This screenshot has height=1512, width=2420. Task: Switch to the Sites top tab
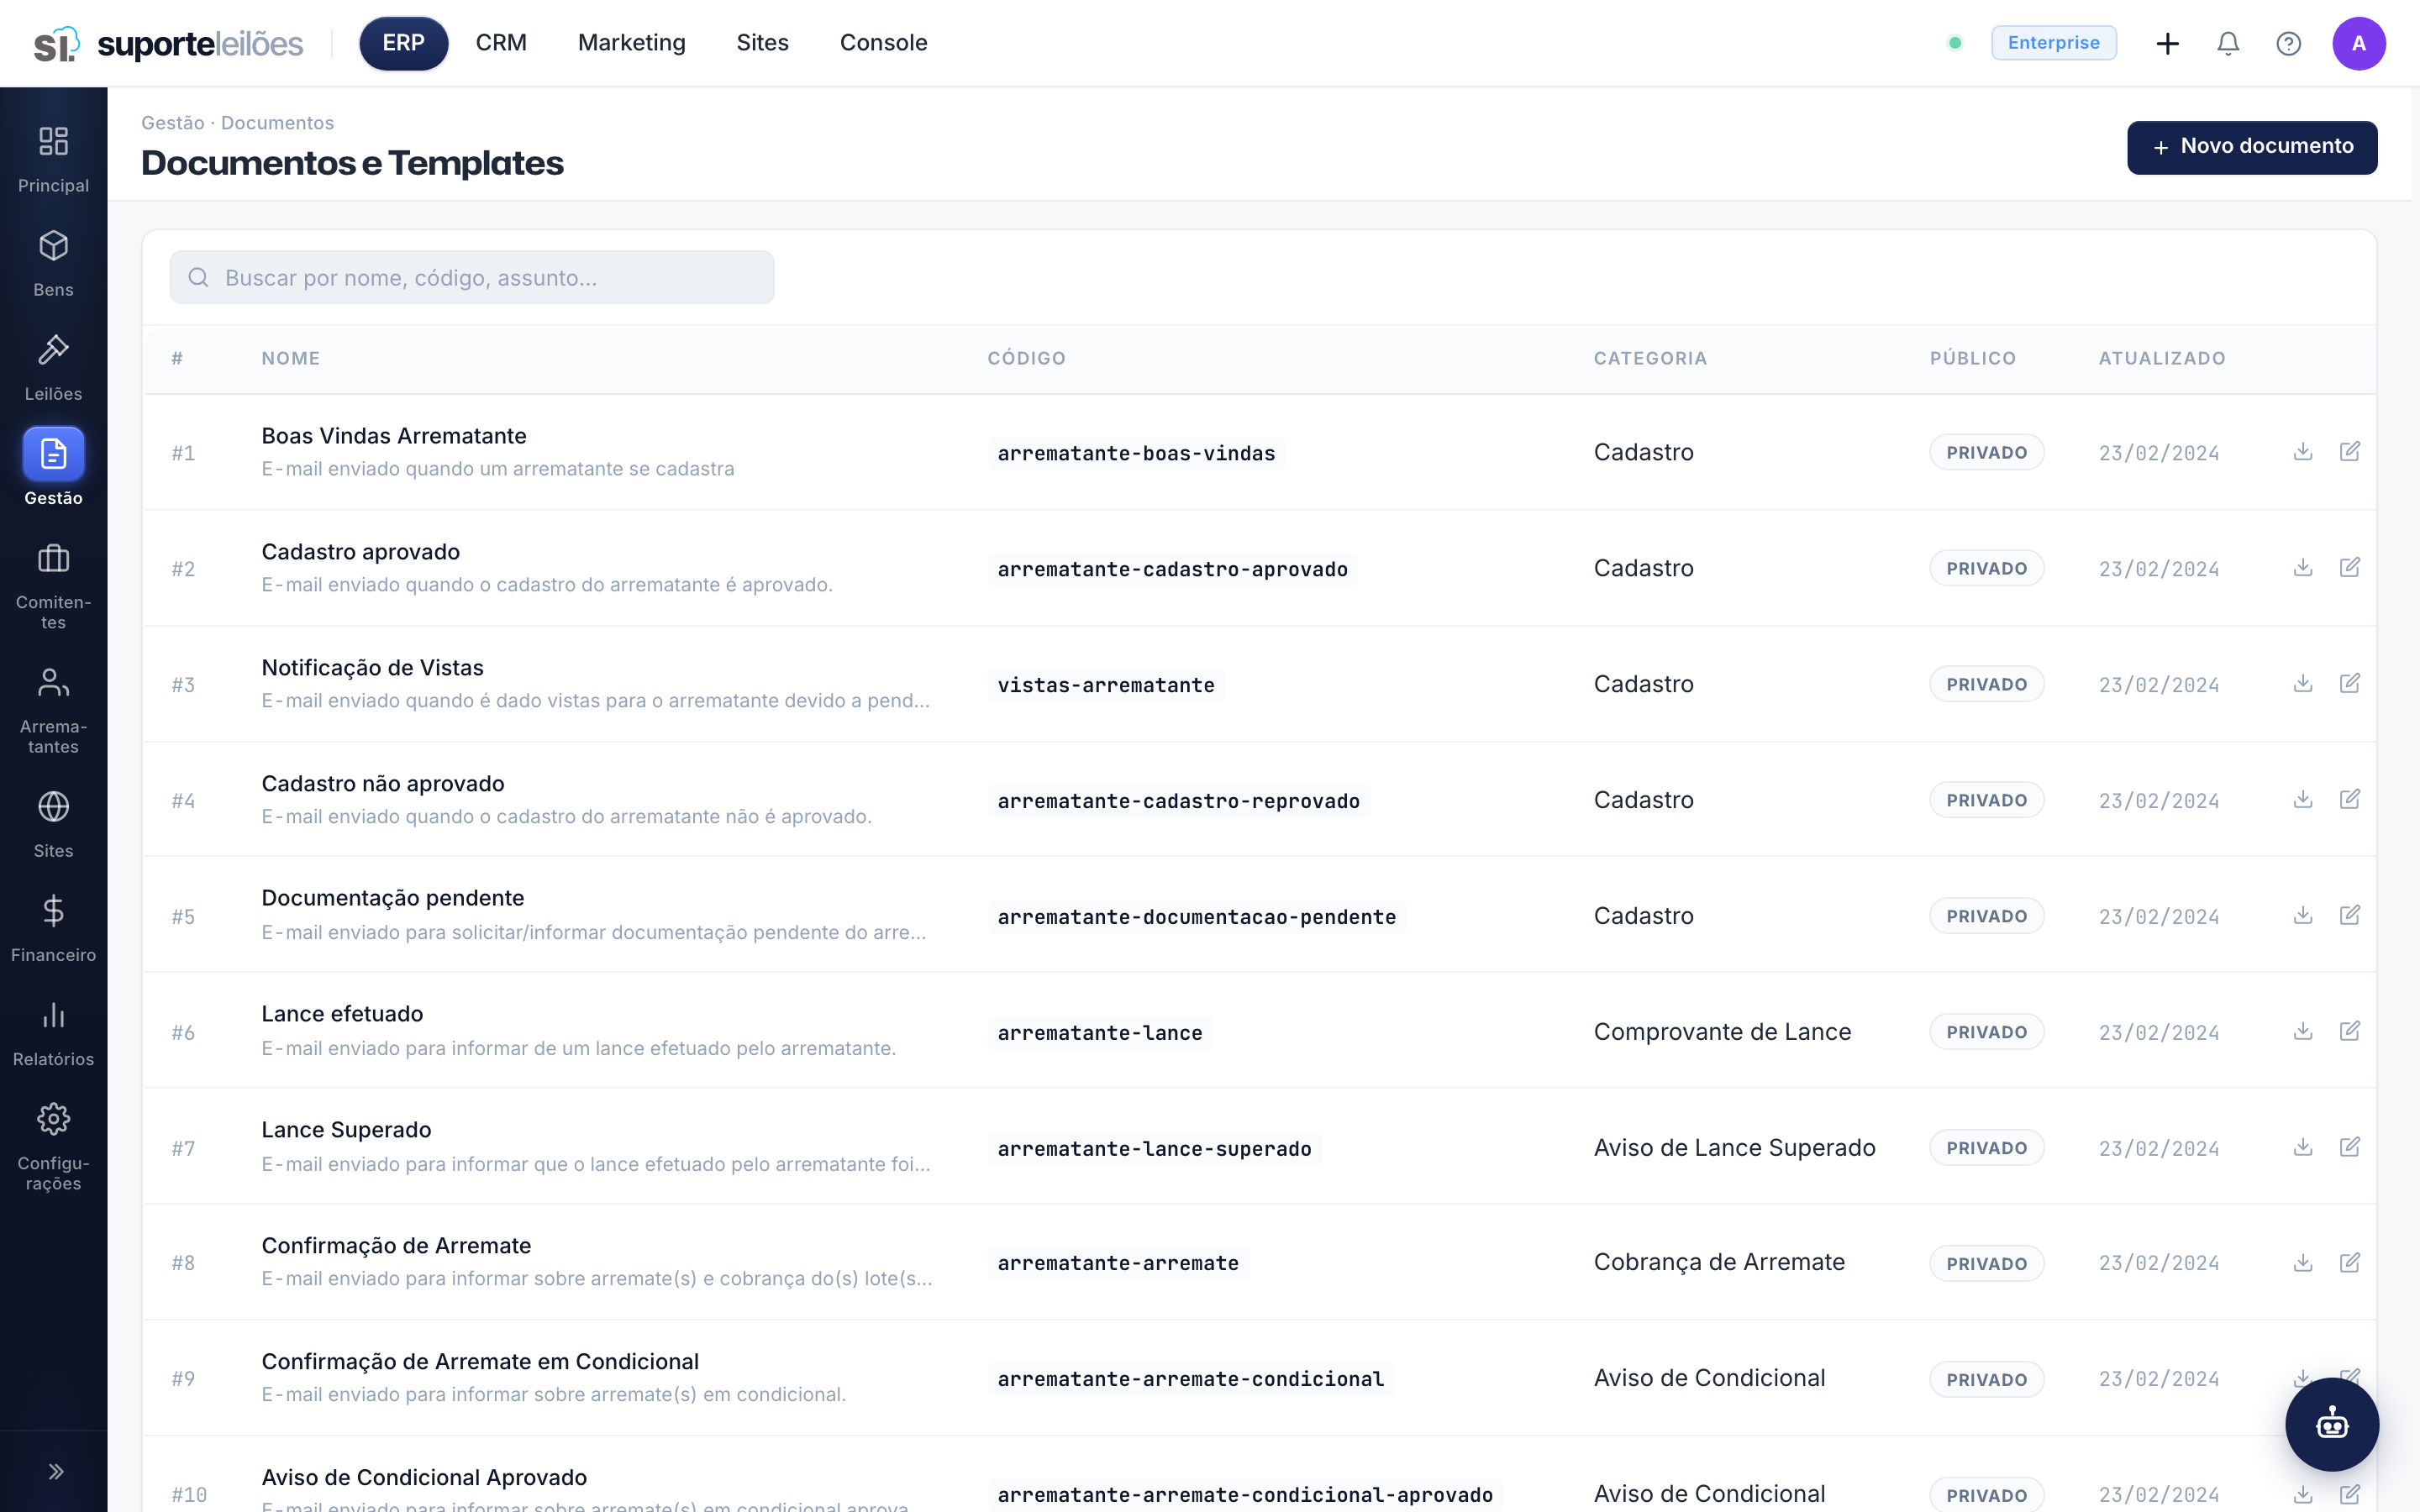[762, 43]
